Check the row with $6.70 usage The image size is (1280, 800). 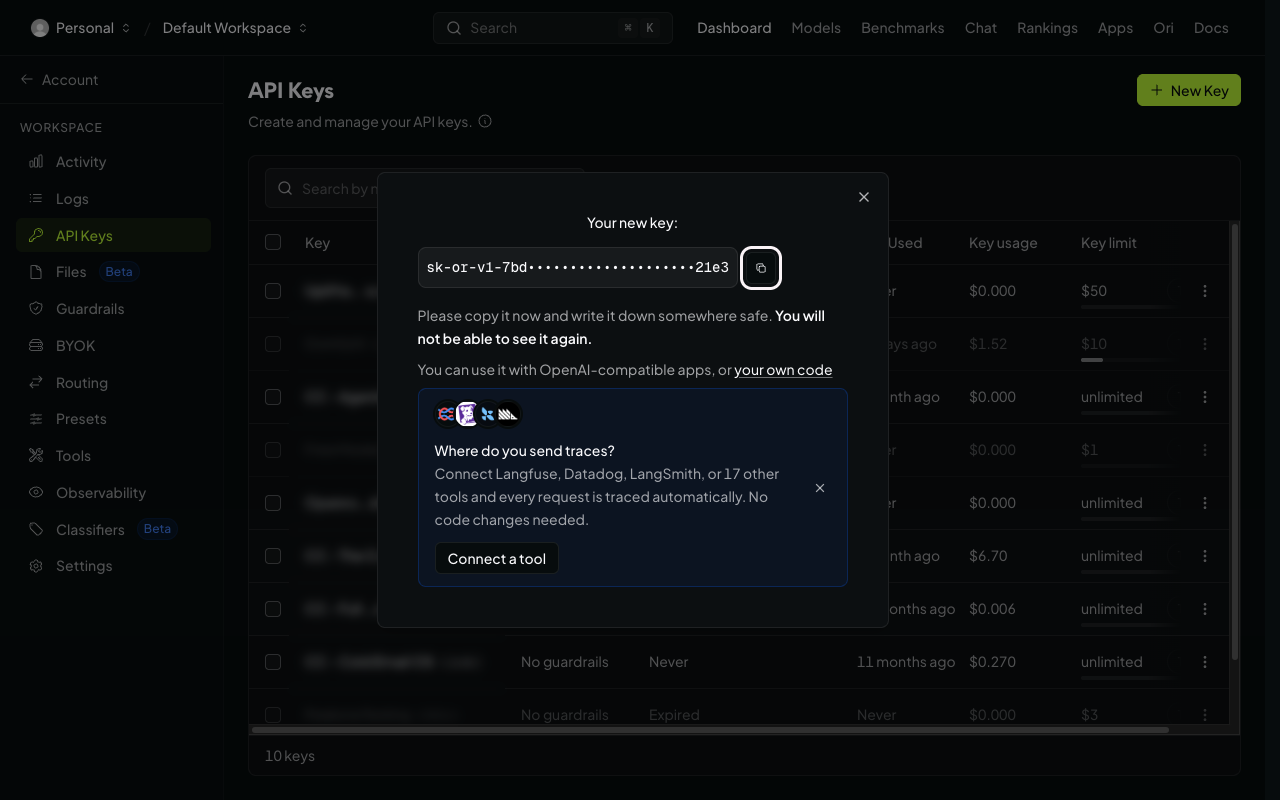(x=273, y=556)
